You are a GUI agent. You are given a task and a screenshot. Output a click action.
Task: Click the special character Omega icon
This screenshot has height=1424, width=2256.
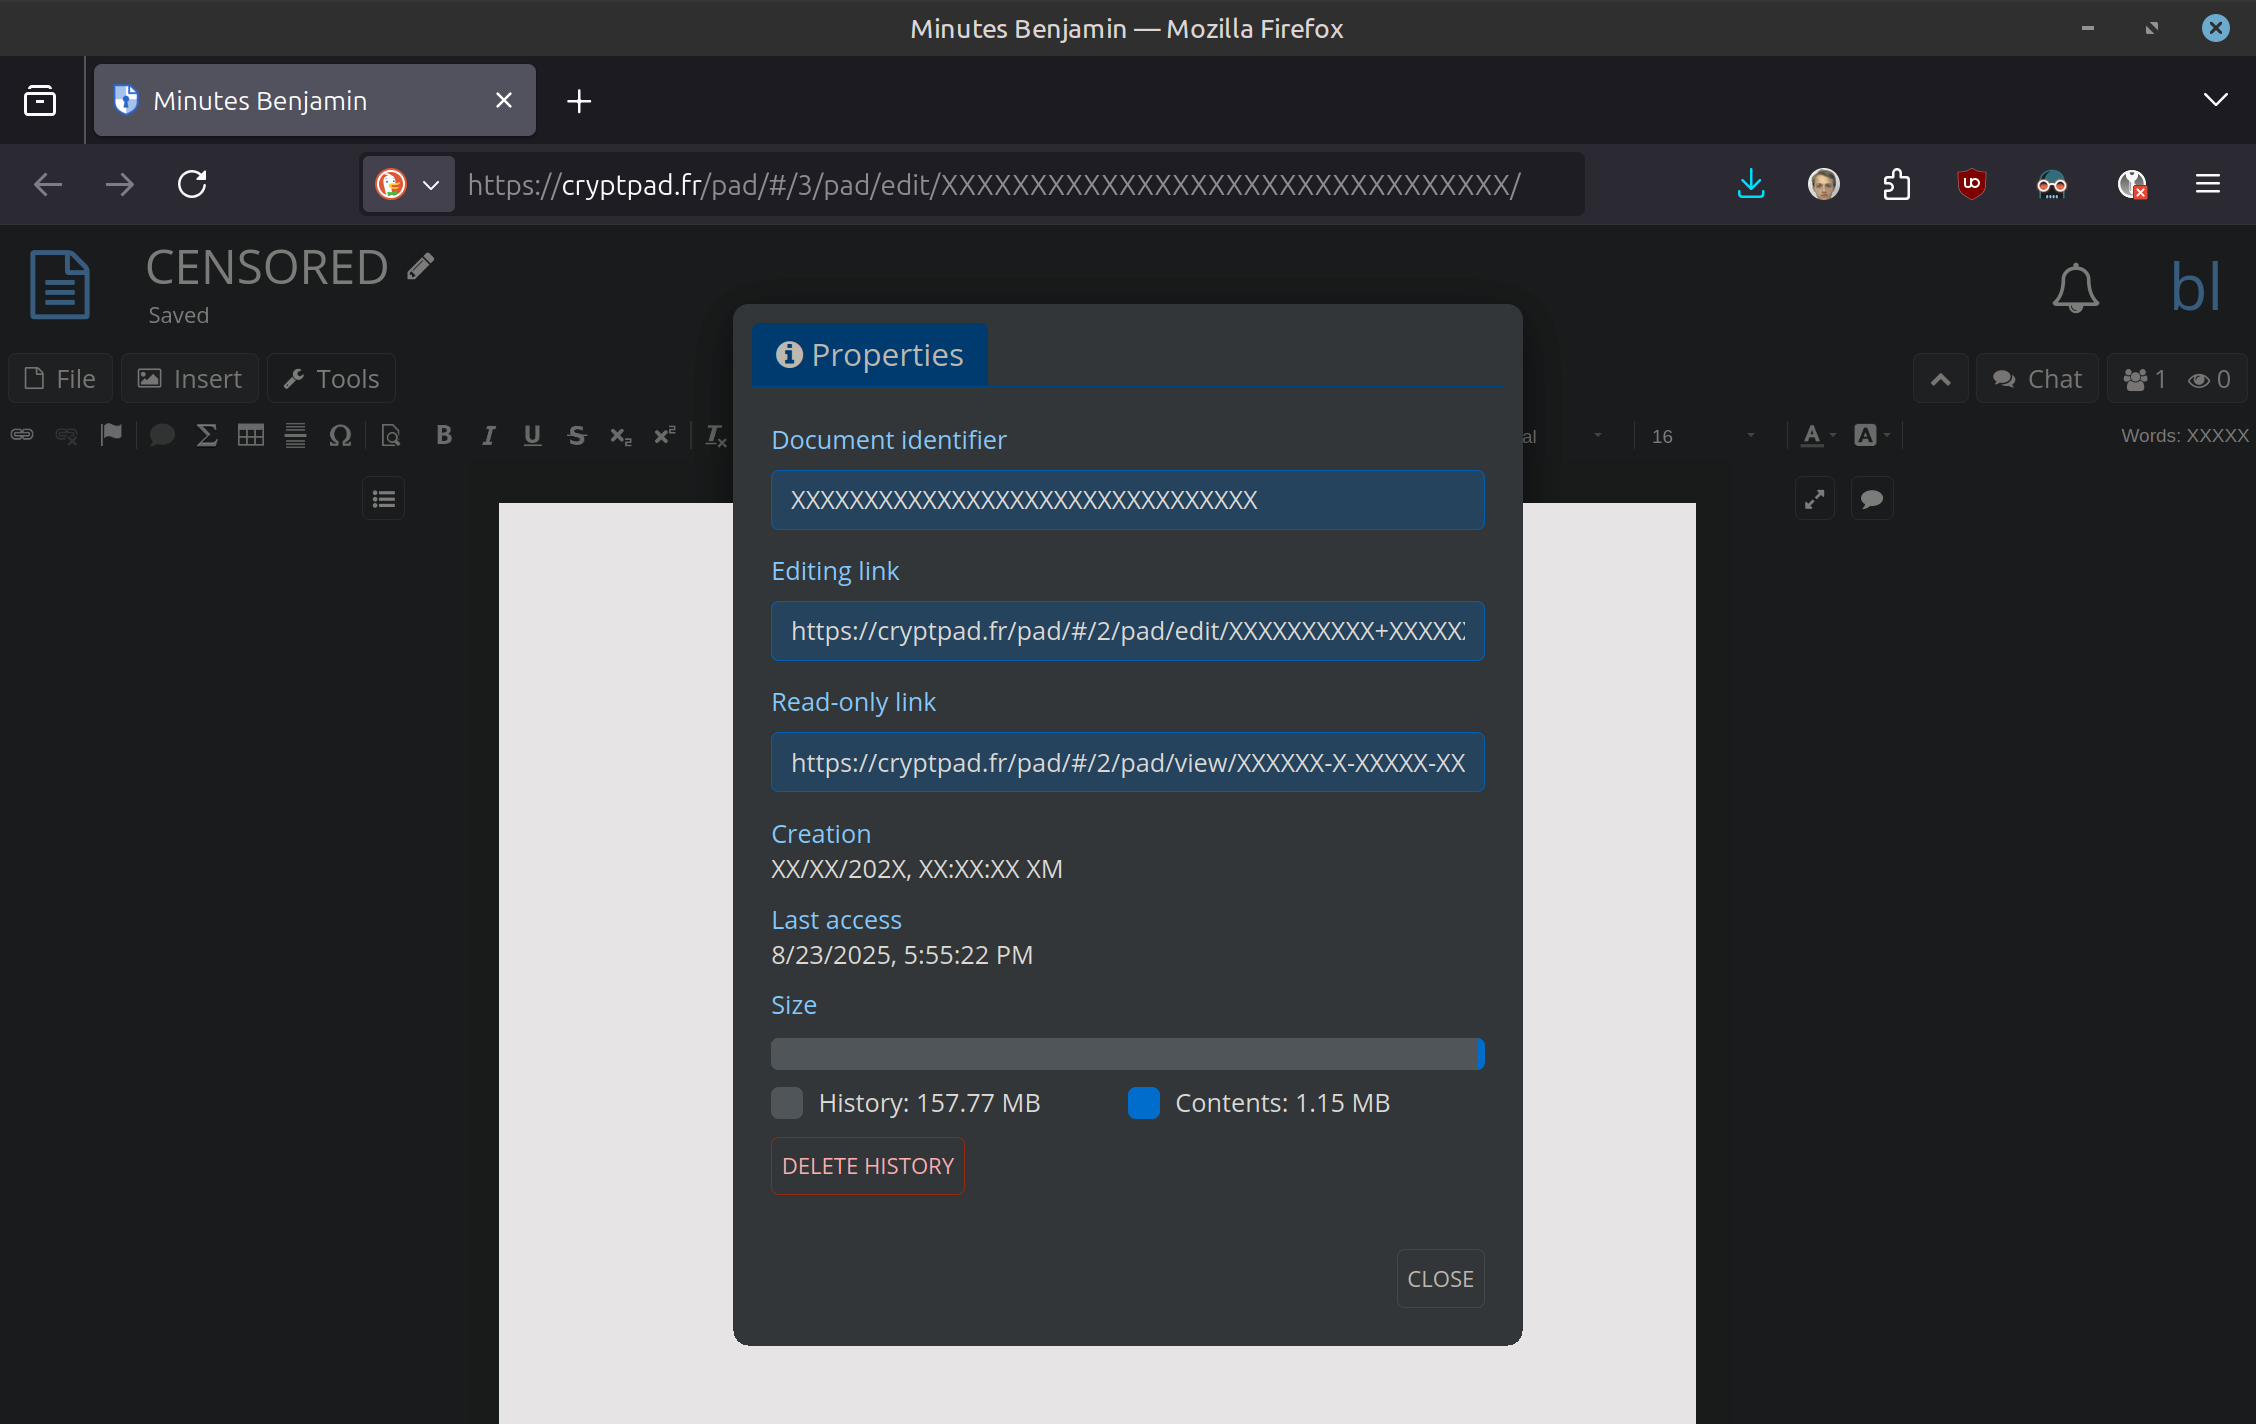pyautogui.click(x=340, y=435)
